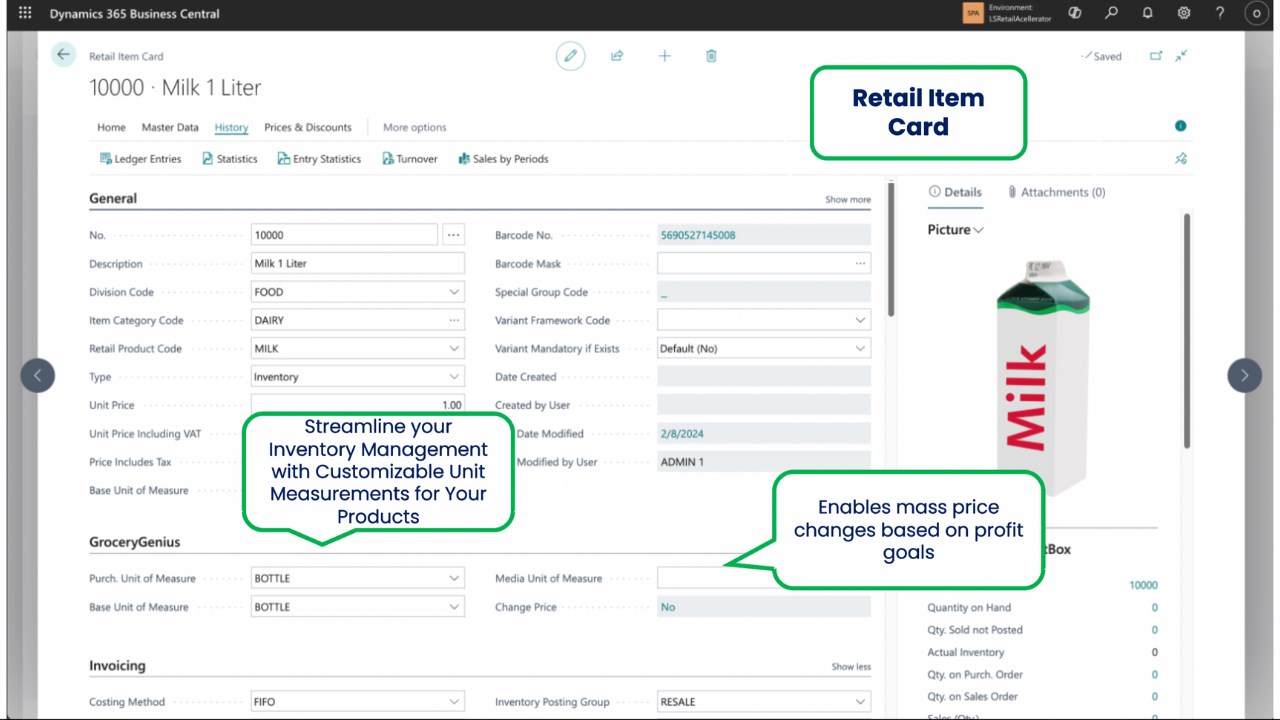Screen dimensions: 1280x720
Task: Click the trash delete icon
Action: tap(711, 56)
